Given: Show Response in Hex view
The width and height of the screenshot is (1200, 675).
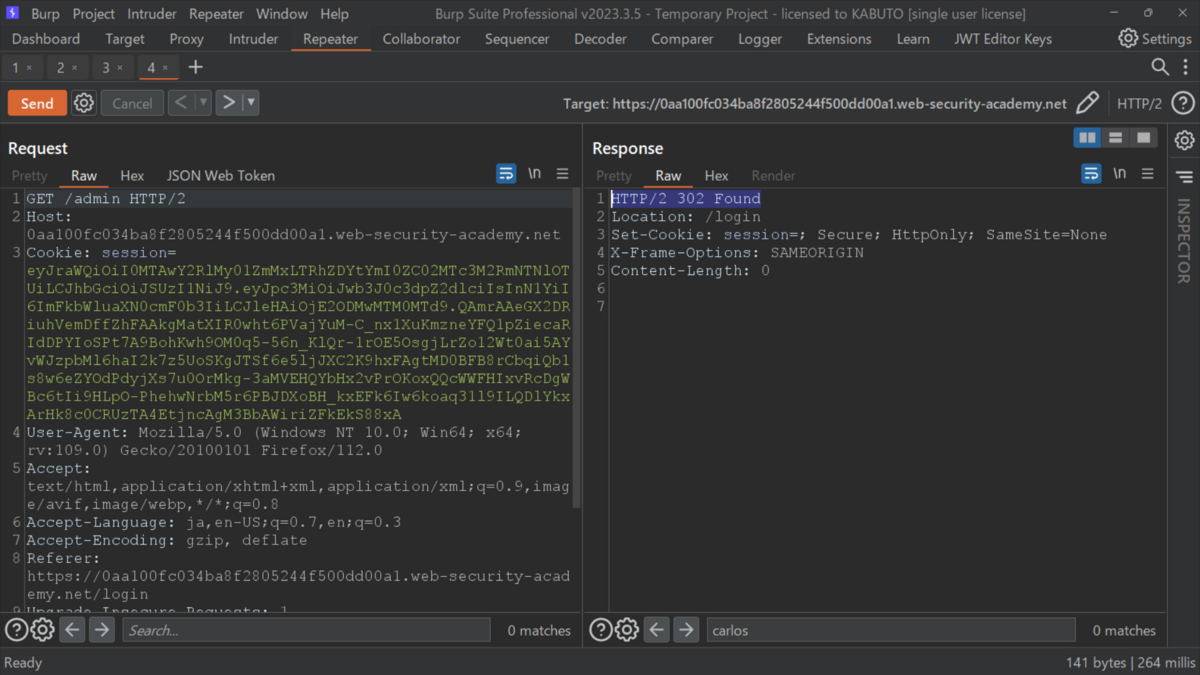Looking at the screenshot, I should pyautogui.click(x=716, y=175).
